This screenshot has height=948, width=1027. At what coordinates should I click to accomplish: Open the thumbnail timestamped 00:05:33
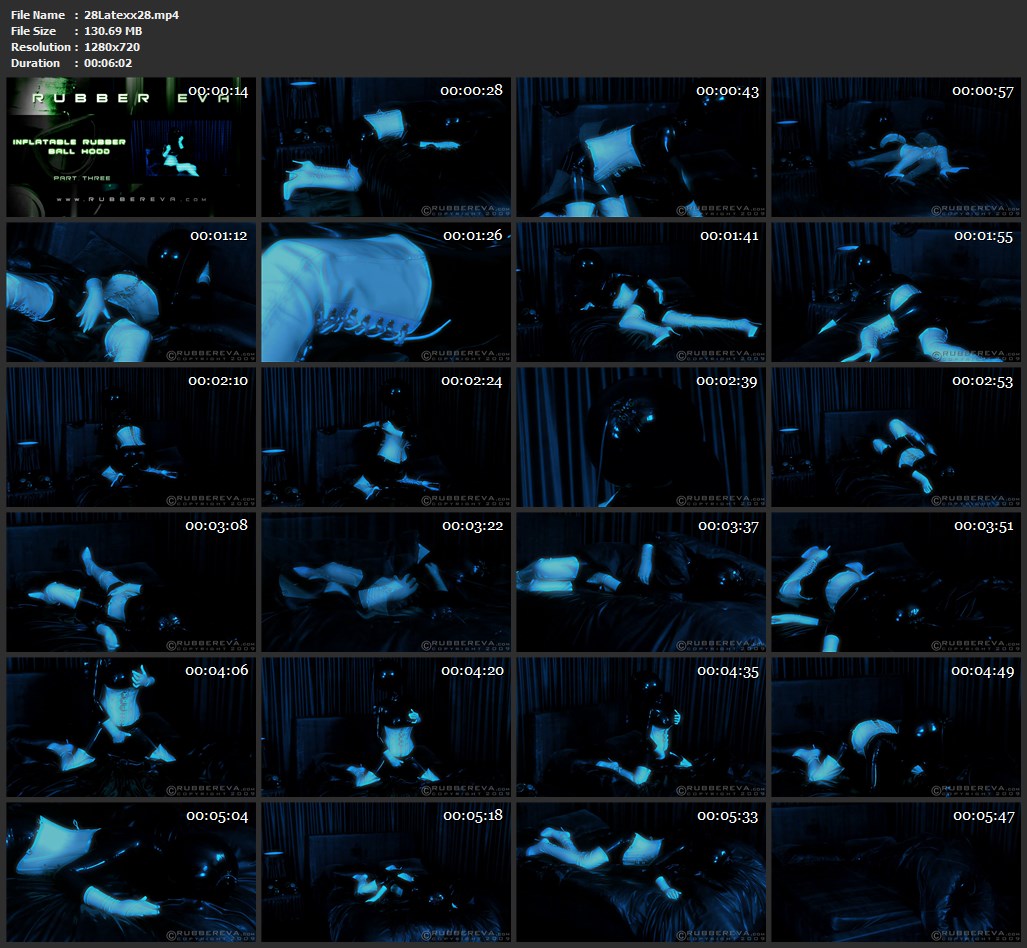point(641,873)
